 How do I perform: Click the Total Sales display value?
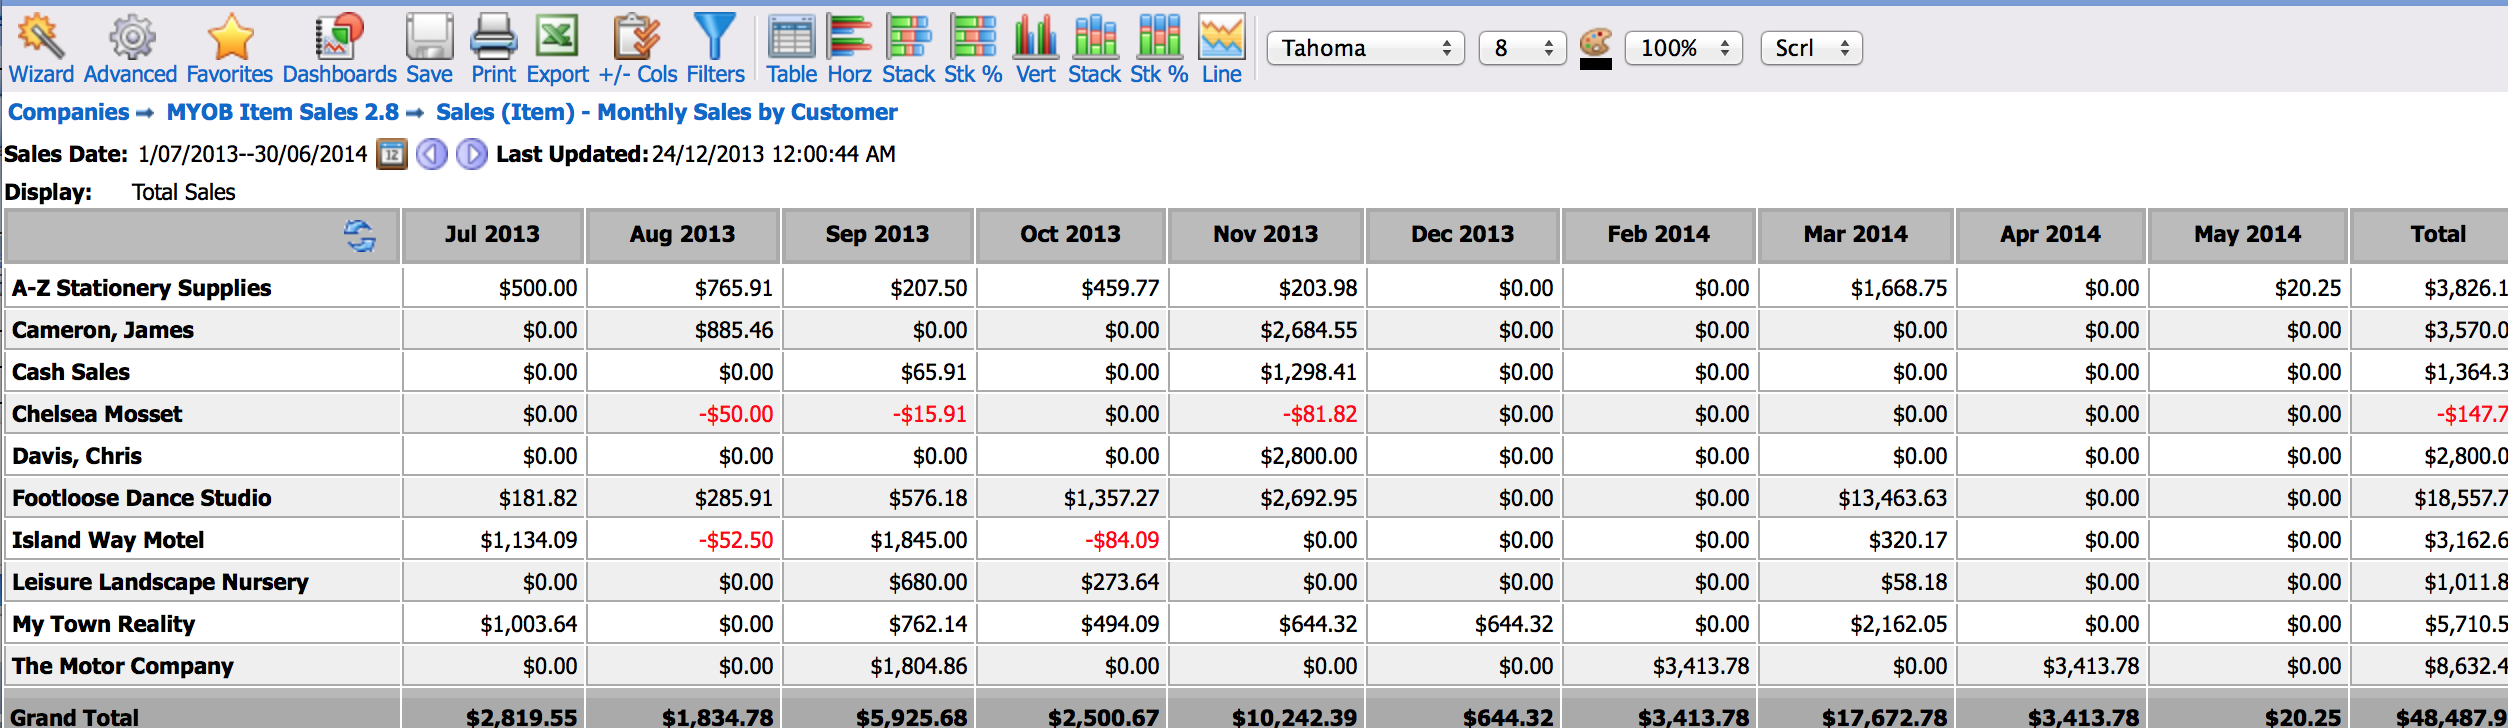184,192
